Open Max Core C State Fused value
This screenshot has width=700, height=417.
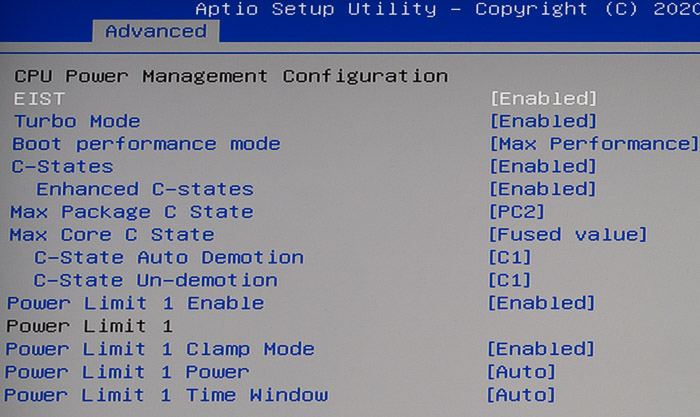click(x=567, y=235)
